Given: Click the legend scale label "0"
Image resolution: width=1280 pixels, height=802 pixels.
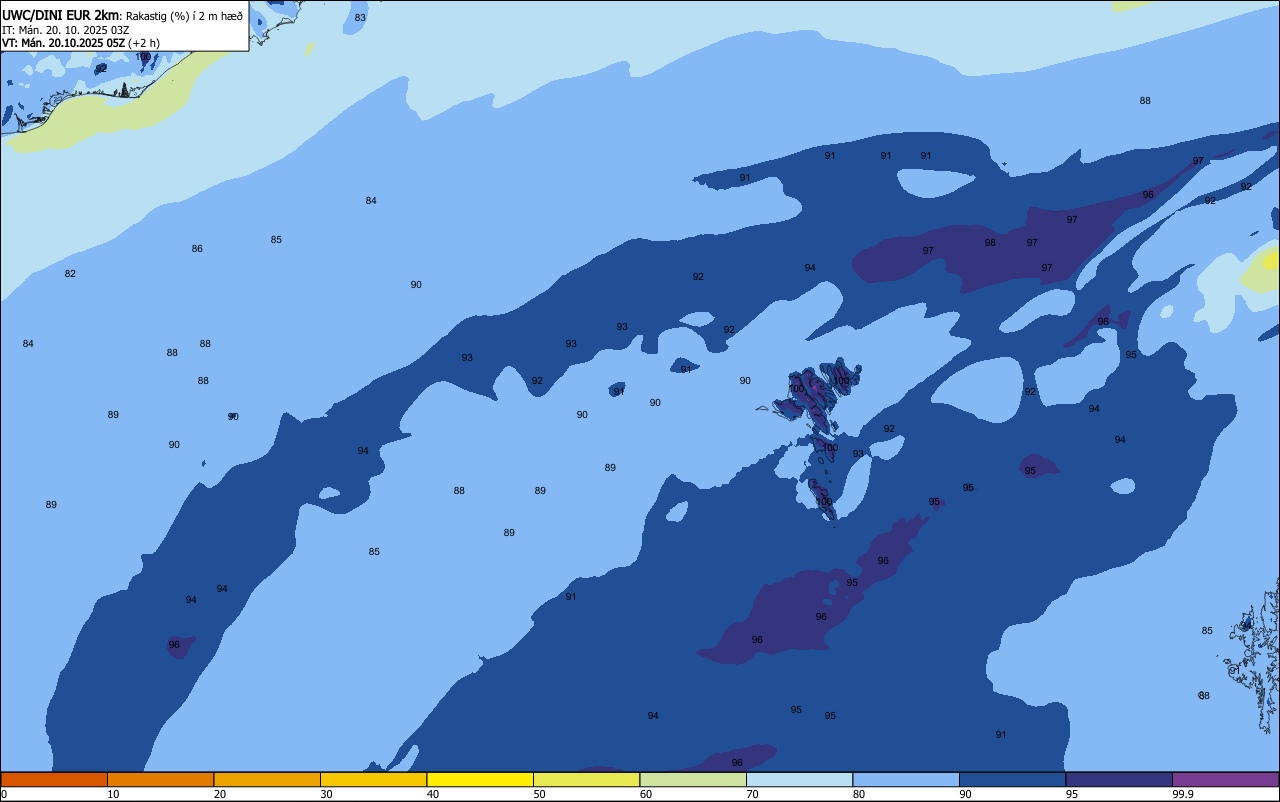Looking at the screenshot, I should click(x=4, y=794).
